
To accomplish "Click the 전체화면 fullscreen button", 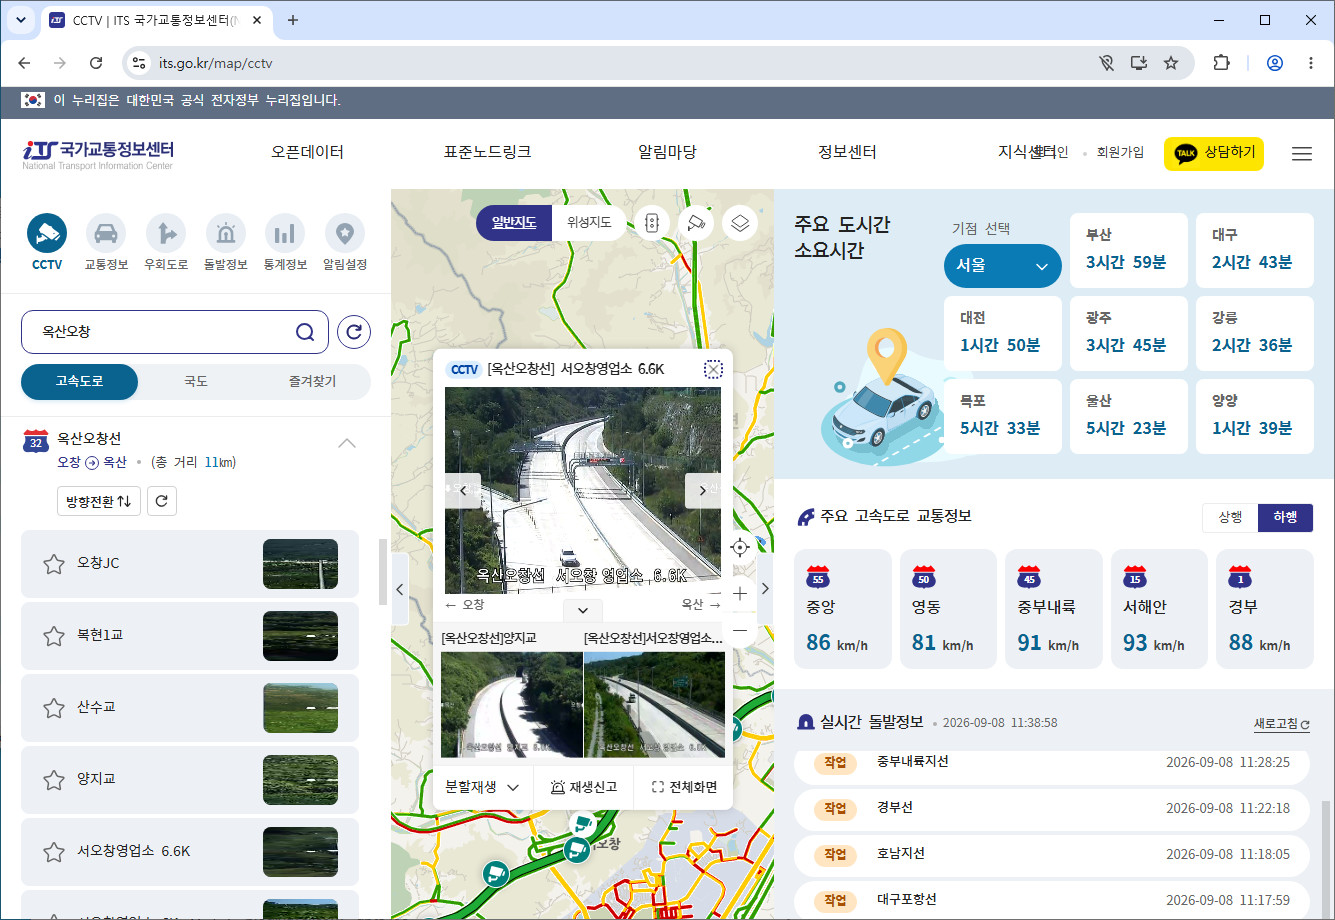I will (684, 787).
